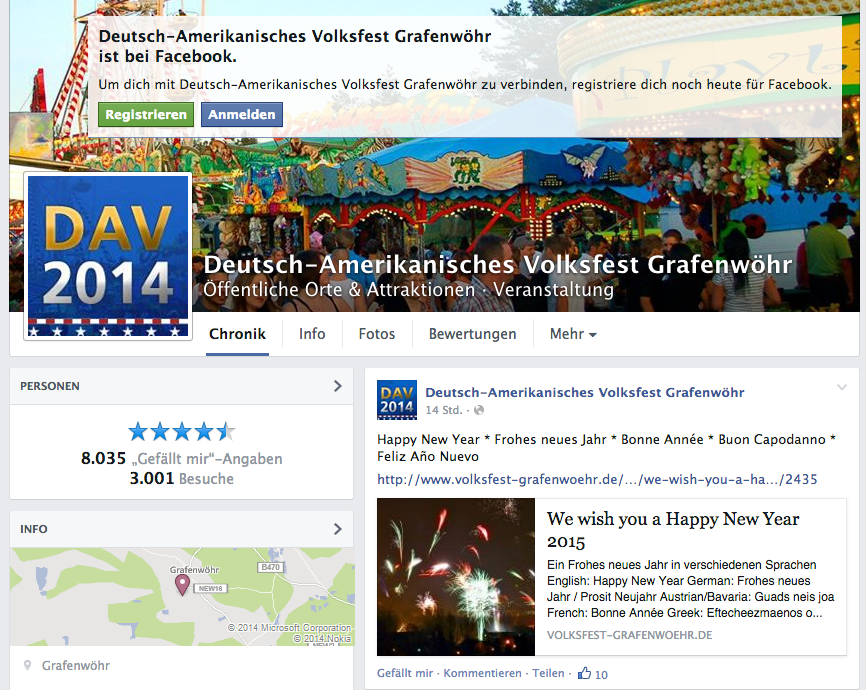This screenshot has width=866, height=690.
Task: Open the 'We wish you a Happy New Year 2015' headline
Action: point(673,529)
